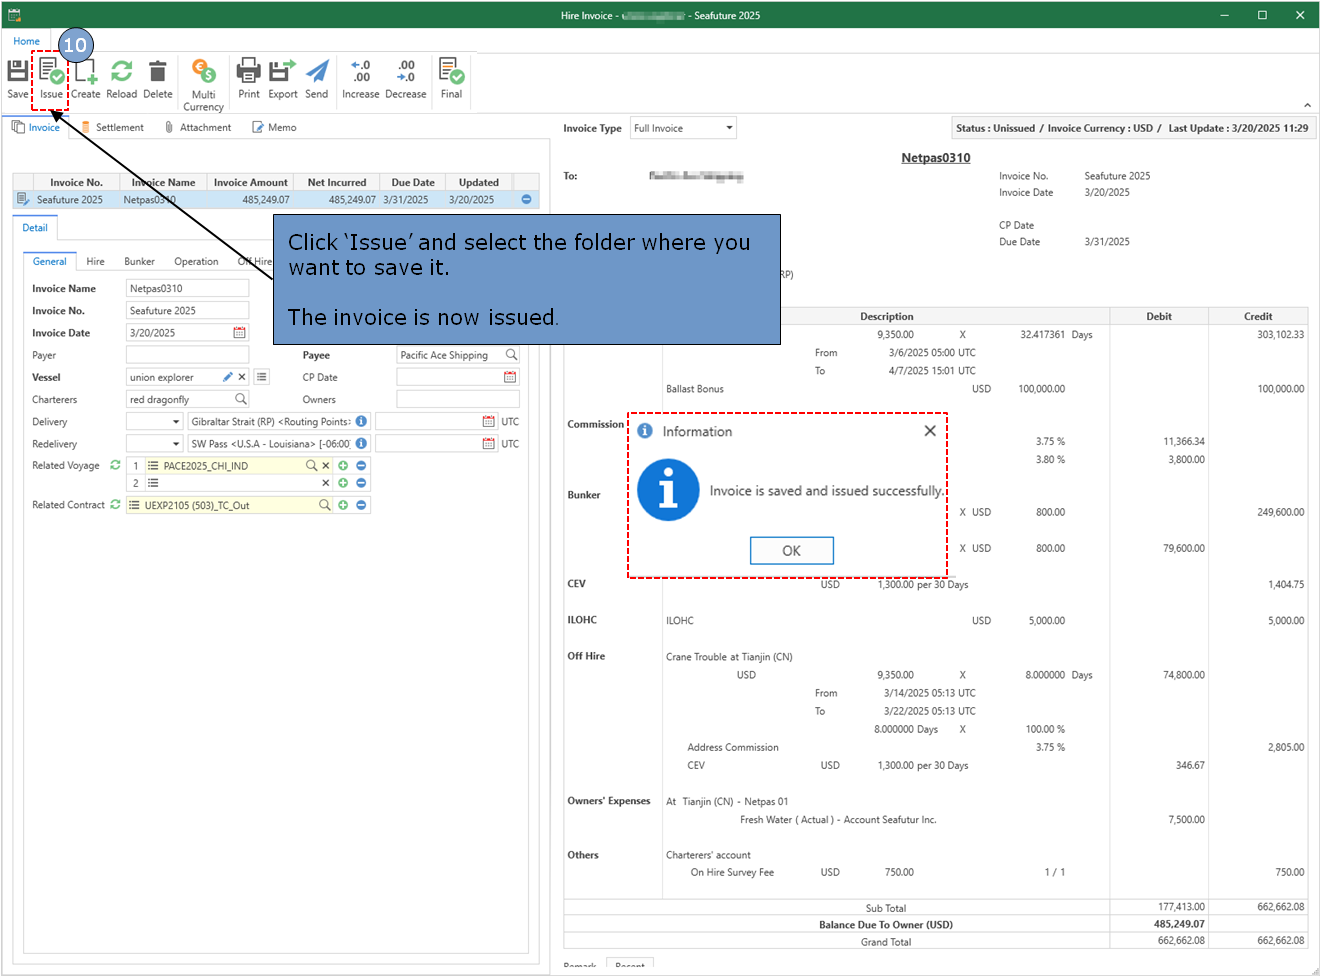Screen dimensions: 1321x977
Task: Switch to the Settlement tab
Action: (x=119, y=128)
